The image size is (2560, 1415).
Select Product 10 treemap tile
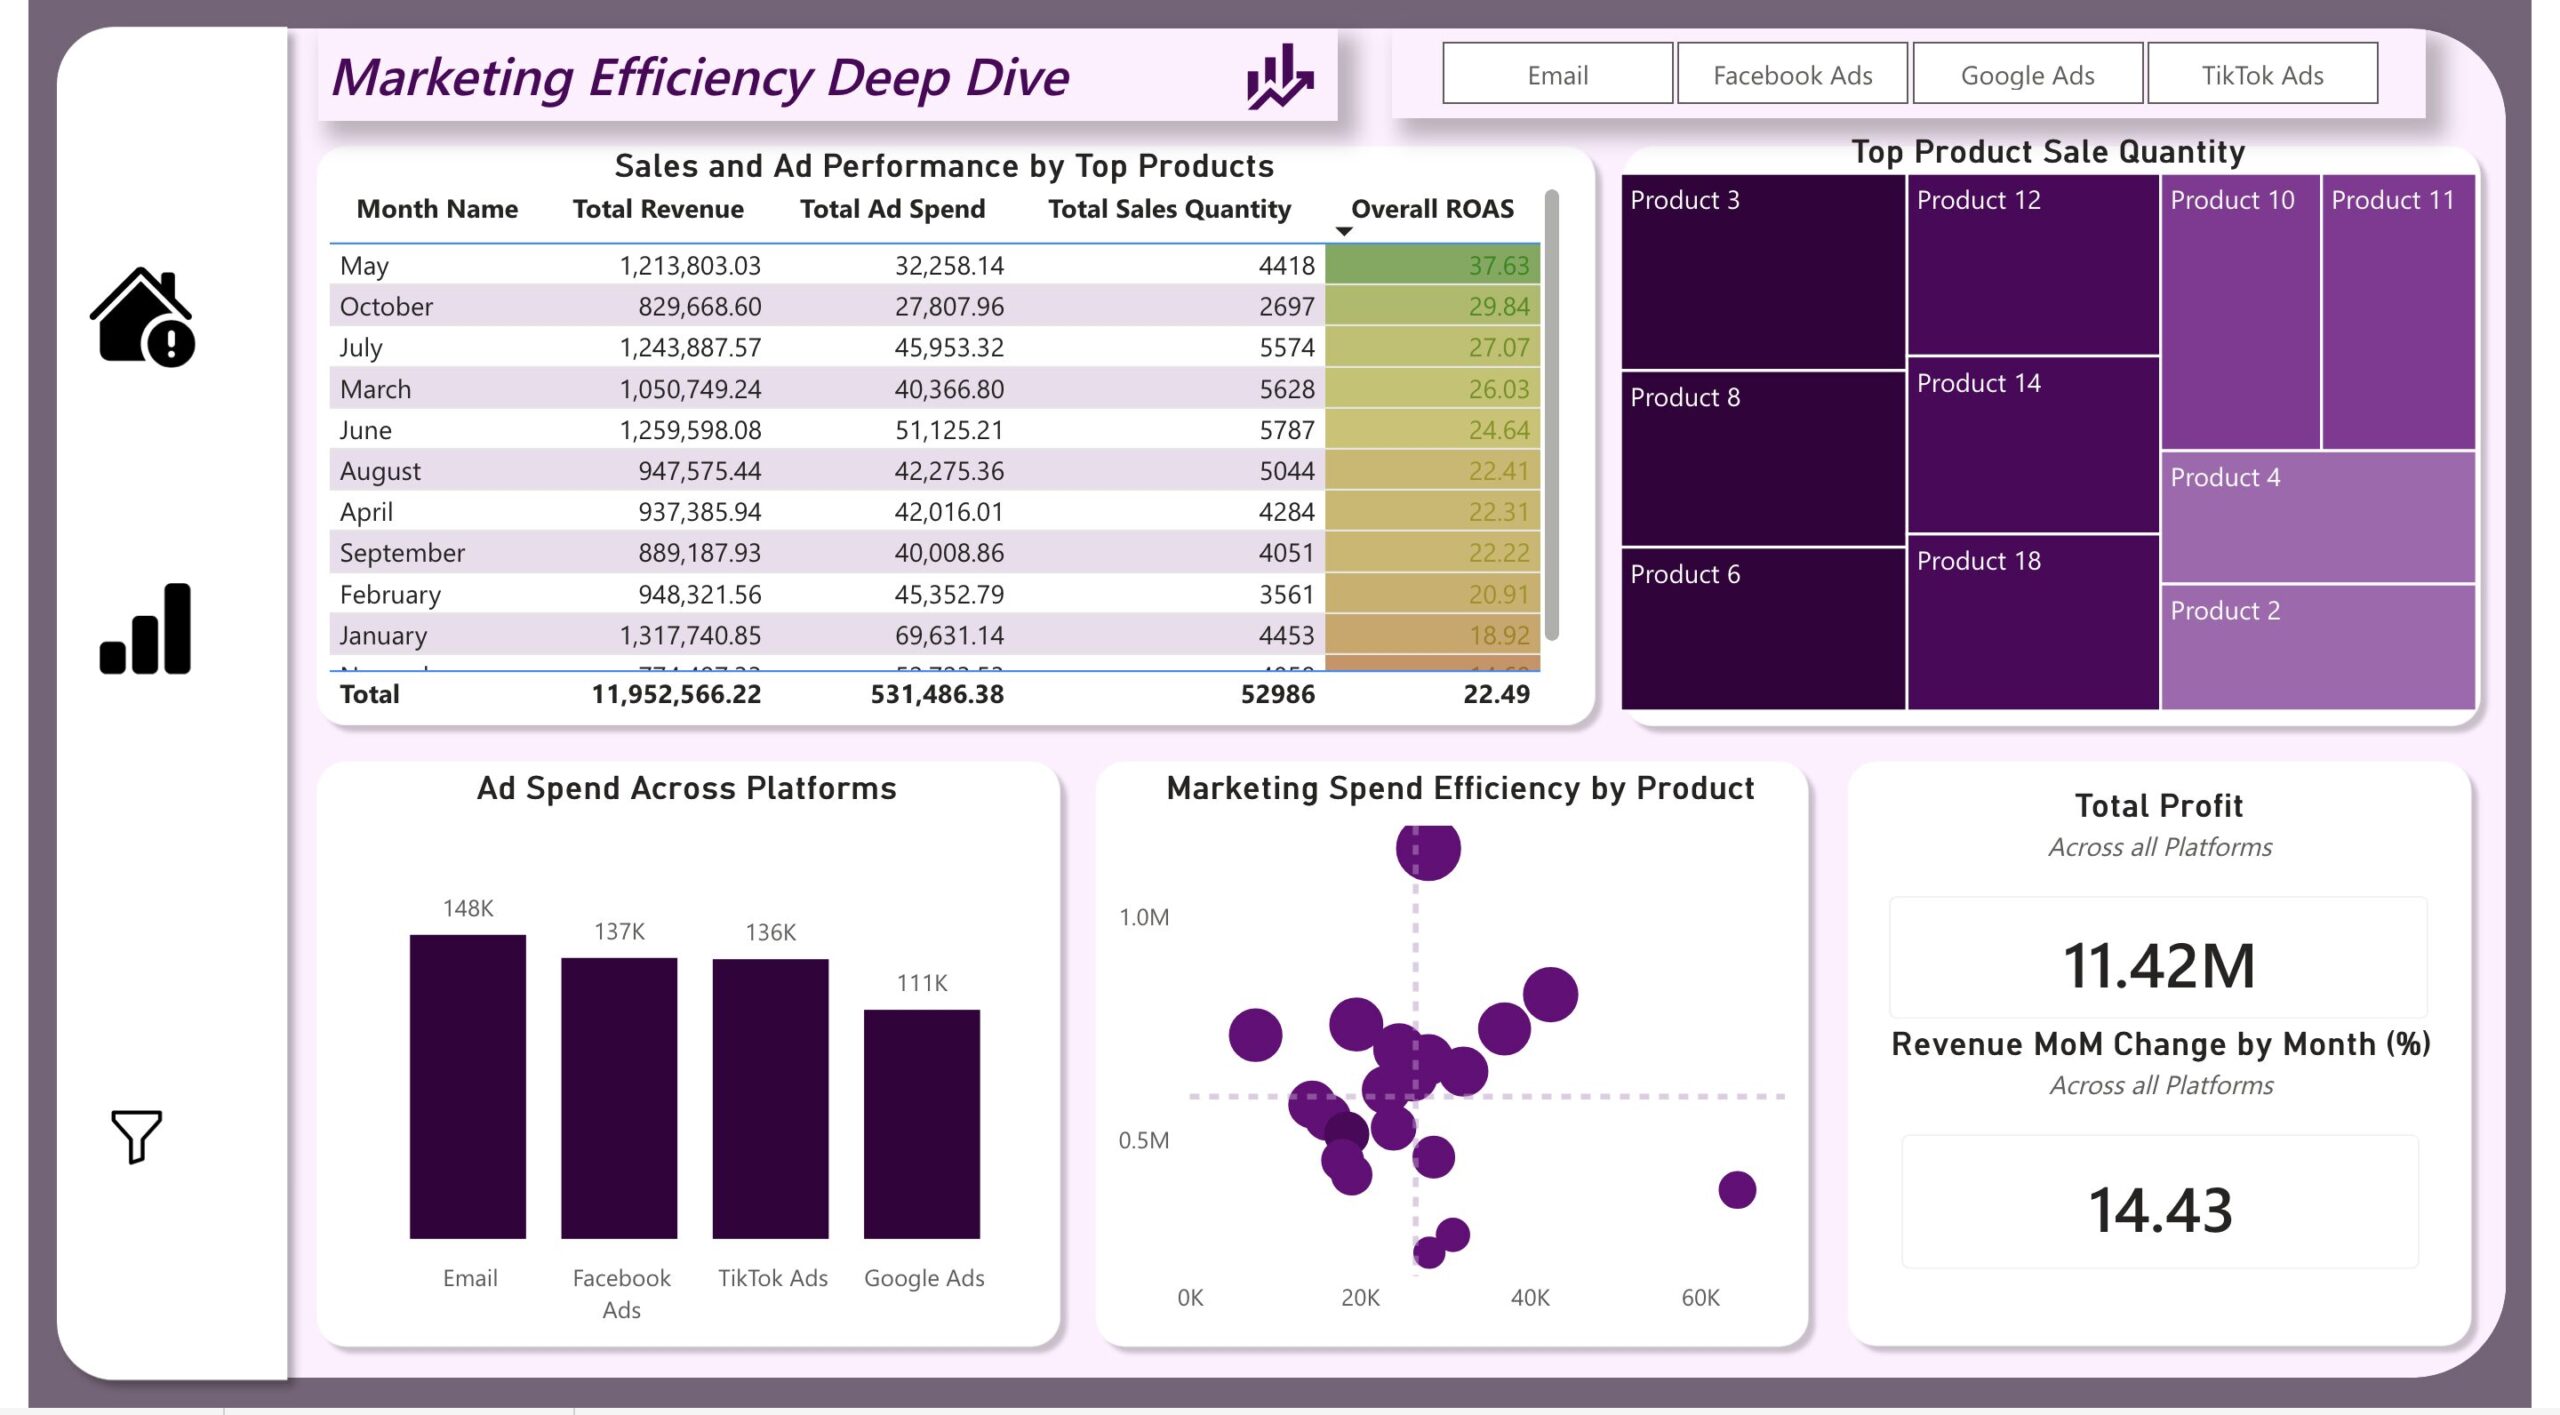[x=2240, y=312]
